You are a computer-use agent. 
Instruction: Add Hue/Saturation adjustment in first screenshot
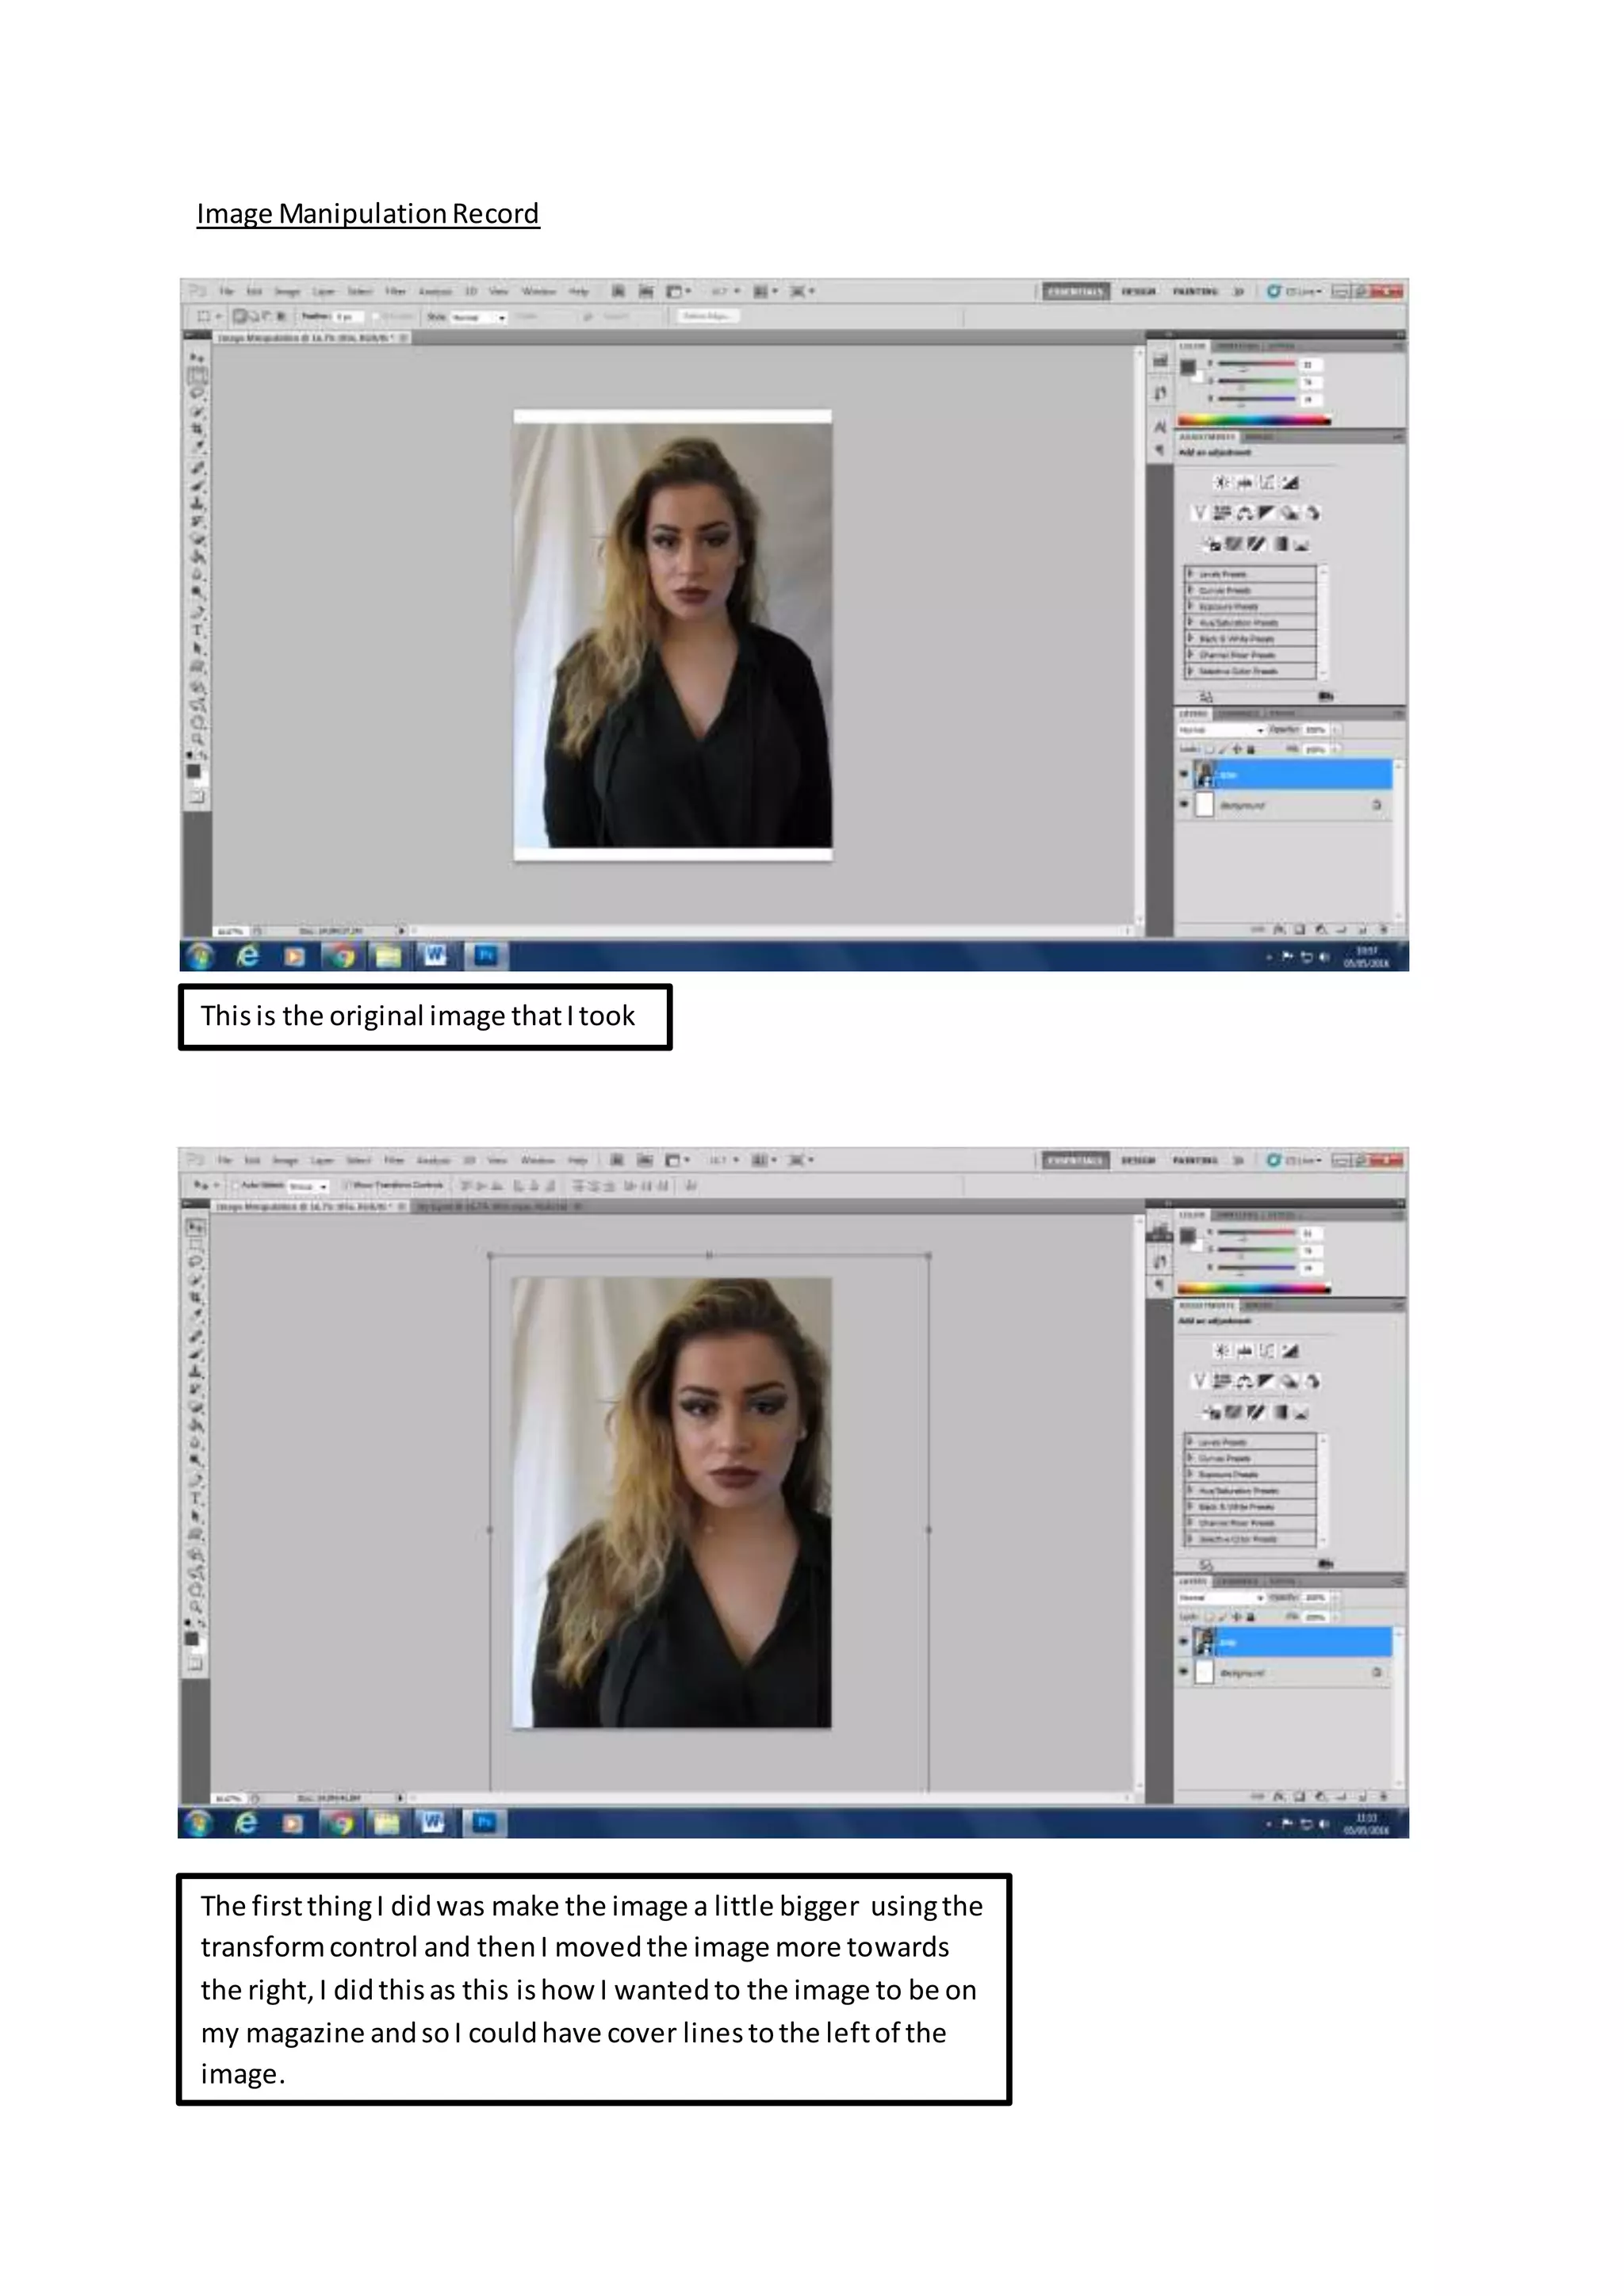[x=1222, y=513]
